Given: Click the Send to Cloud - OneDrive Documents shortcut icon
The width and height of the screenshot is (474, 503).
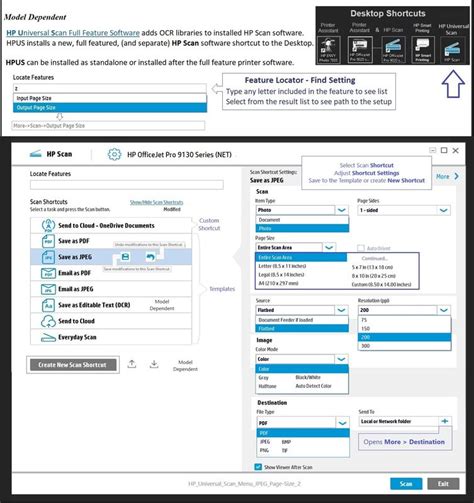Looking at the screenshot, I should click(x=48, y=225).
